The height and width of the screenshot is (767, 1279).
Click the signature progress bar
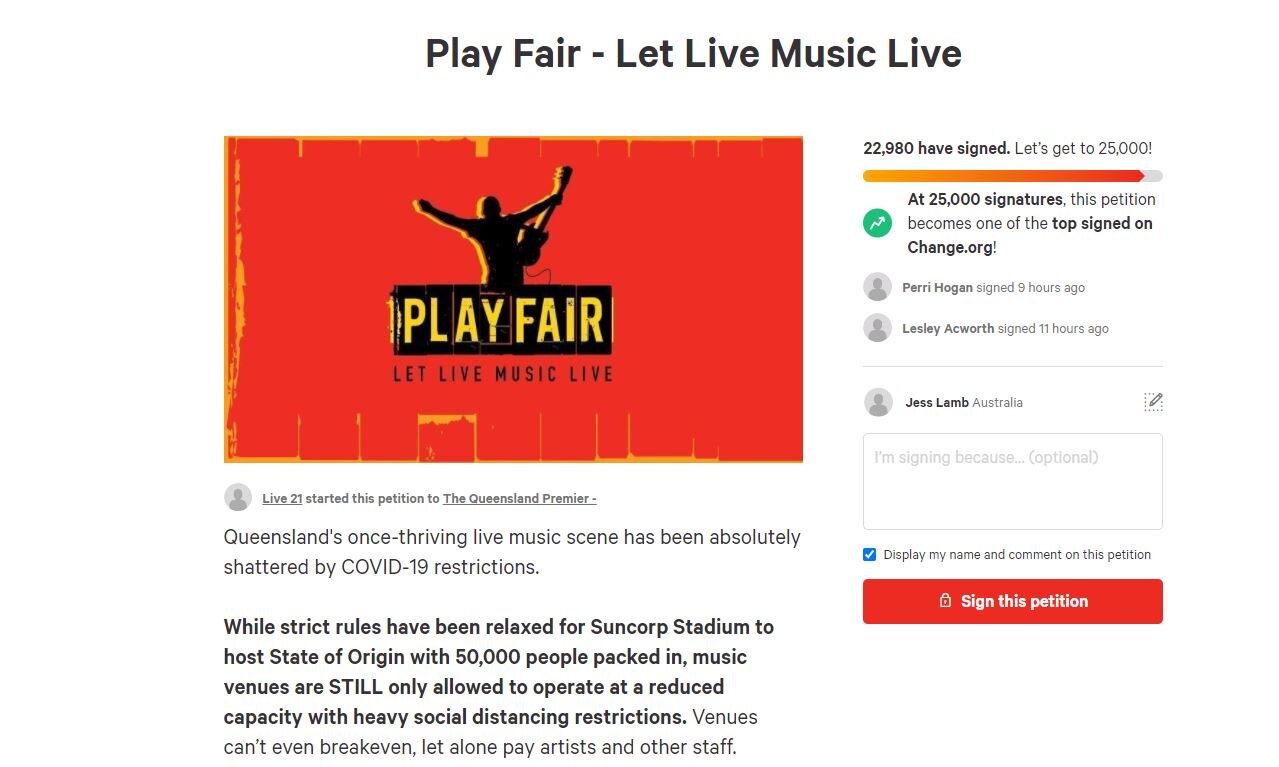tap(1012, 175)
